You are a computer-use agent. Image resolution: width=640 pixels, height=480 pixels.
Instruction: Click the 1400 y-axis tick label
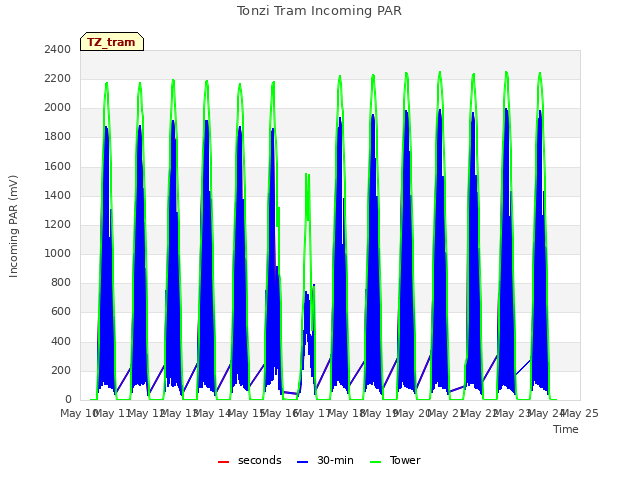point(58,195)
